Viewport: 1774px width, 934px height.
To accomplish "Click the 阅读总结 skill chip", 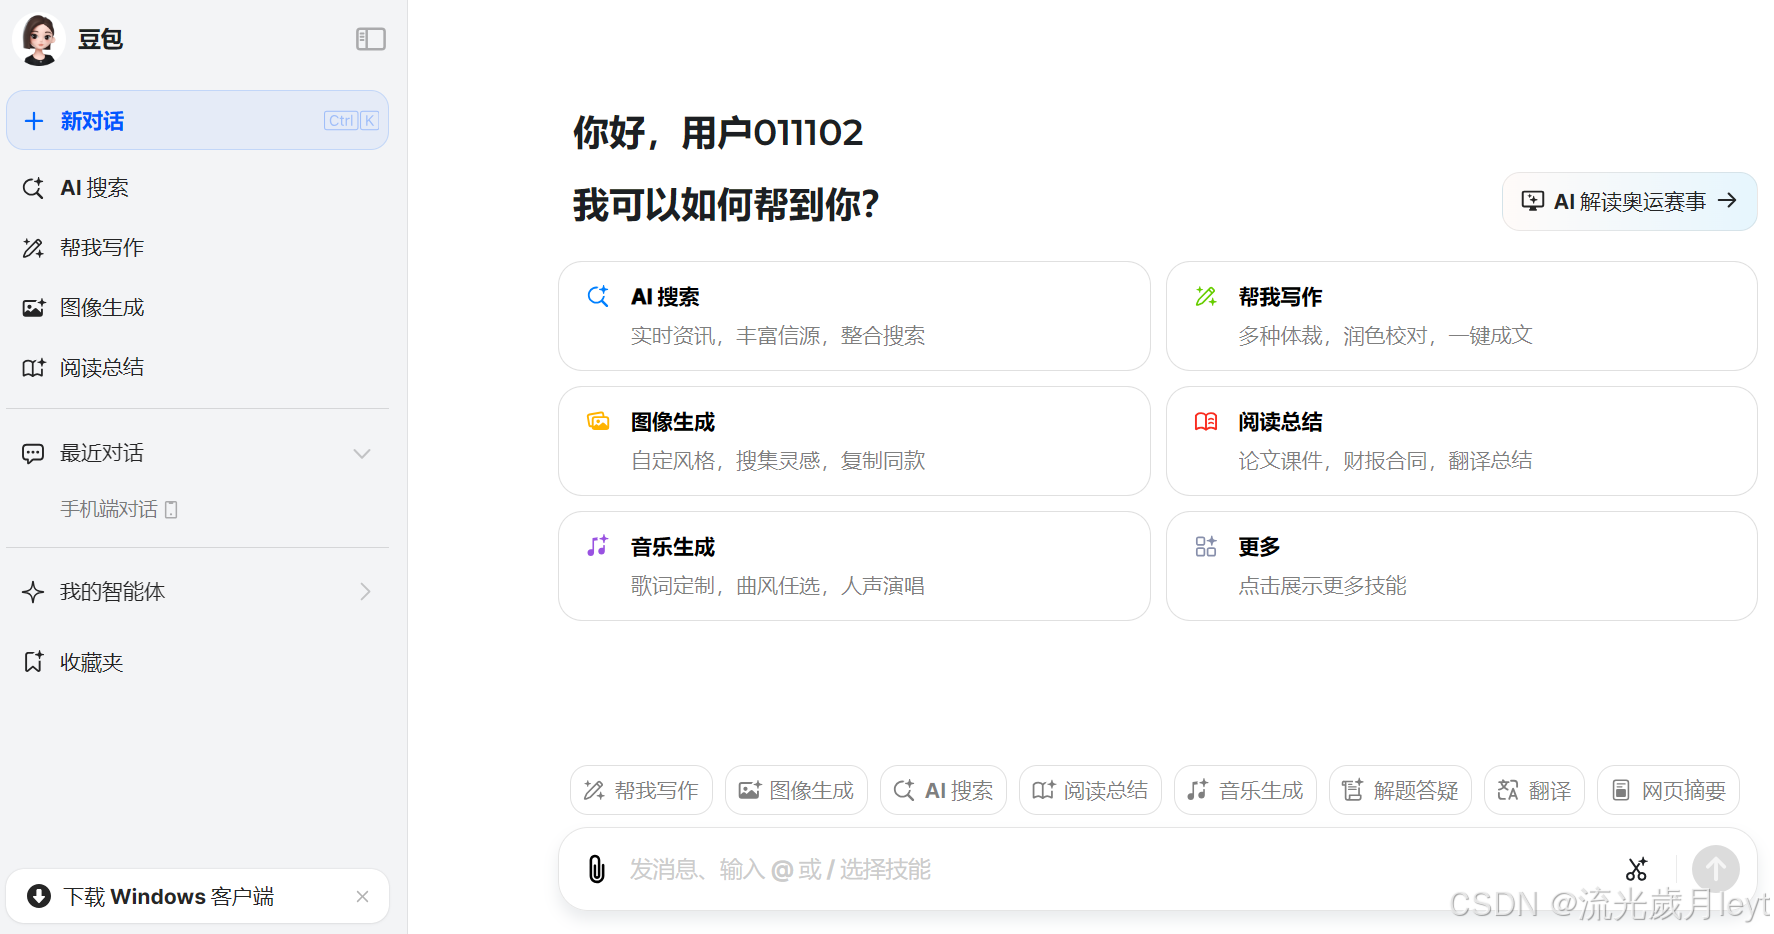I will click(1090, 790).
